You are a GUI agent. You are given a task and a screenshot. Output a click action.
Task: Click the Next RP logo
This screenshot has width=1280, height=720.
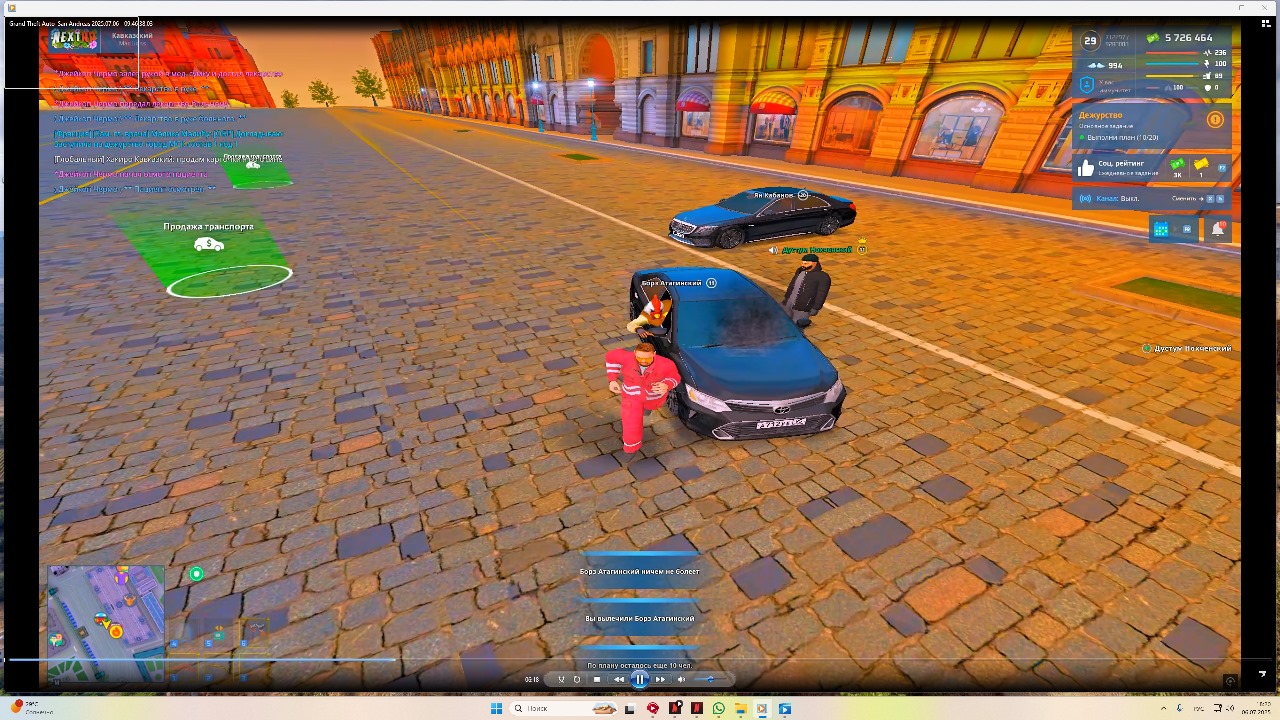point(75,41)
